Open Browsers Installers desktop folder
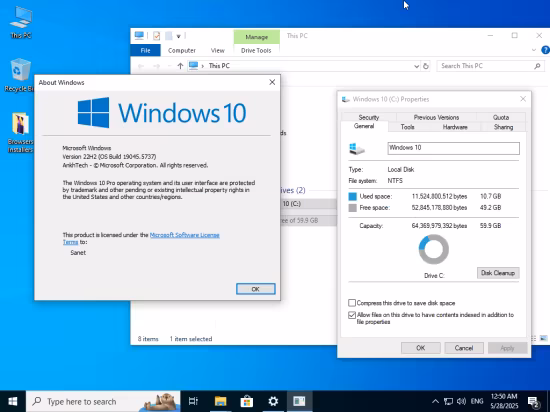The width and height of the screenshot is (550, 412). point(20,133)
